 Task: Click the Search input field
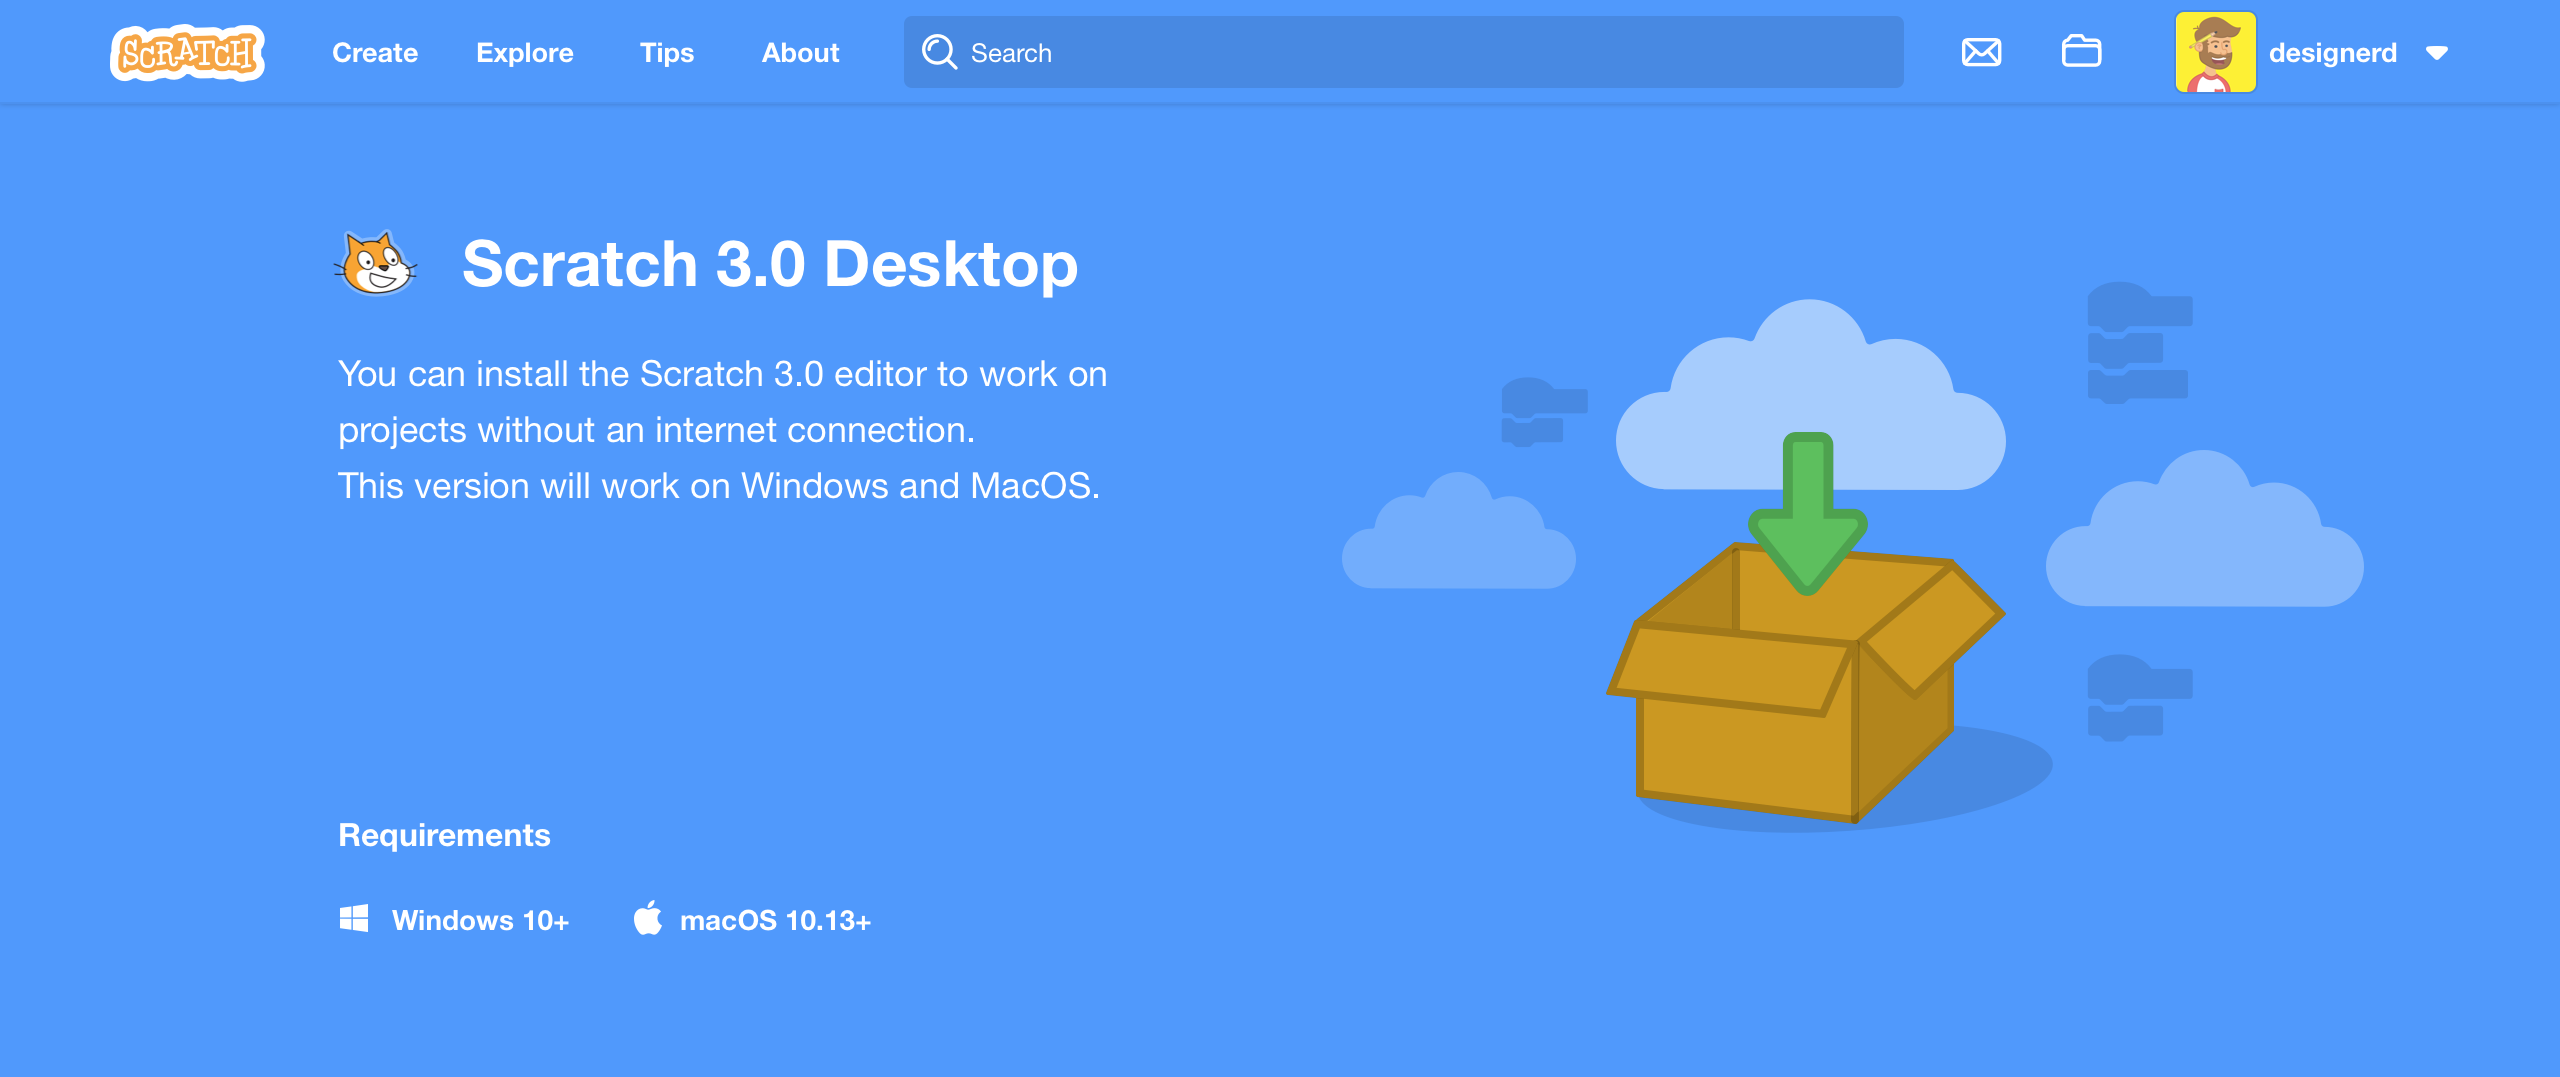tap(1403, 52)
